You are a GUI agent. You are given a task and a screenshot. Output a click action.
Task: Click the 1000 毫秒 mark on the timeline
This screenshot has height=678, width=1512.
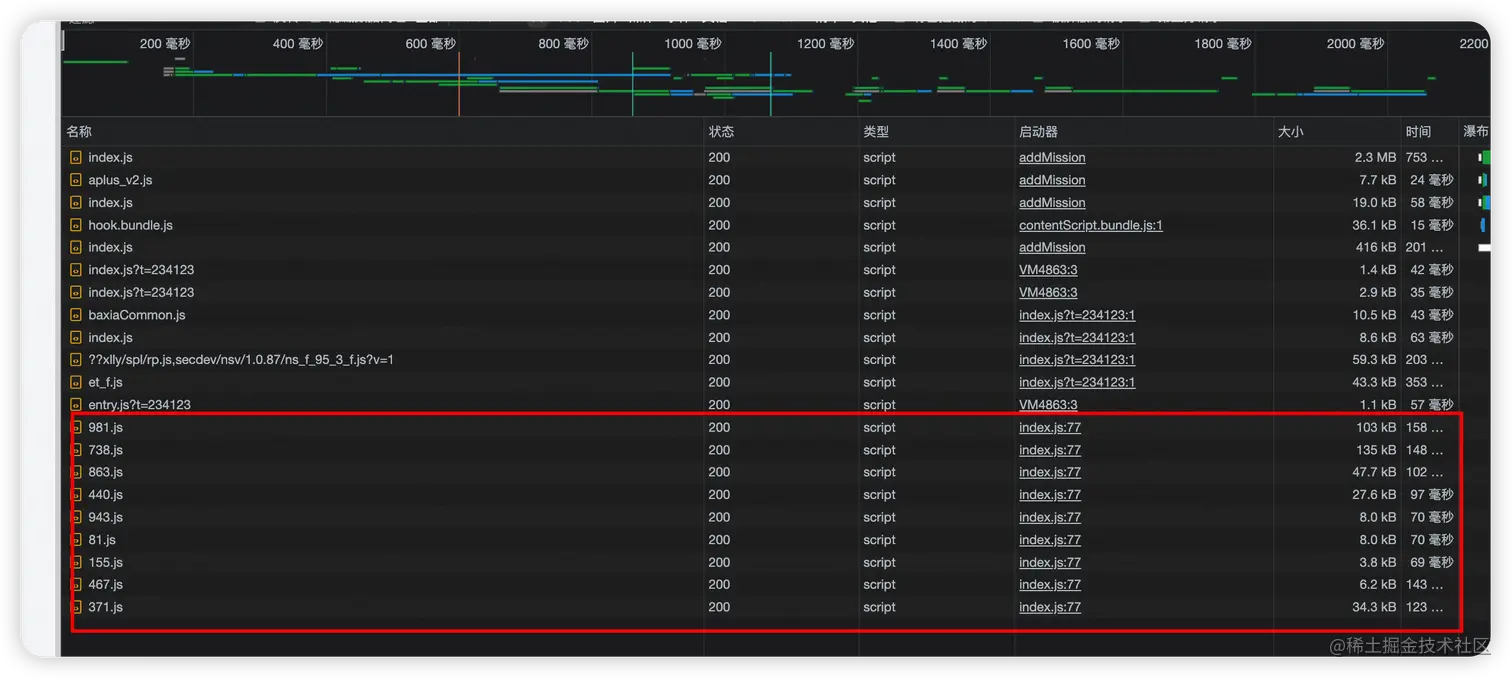pyautogui.click(x=692, y=44)
